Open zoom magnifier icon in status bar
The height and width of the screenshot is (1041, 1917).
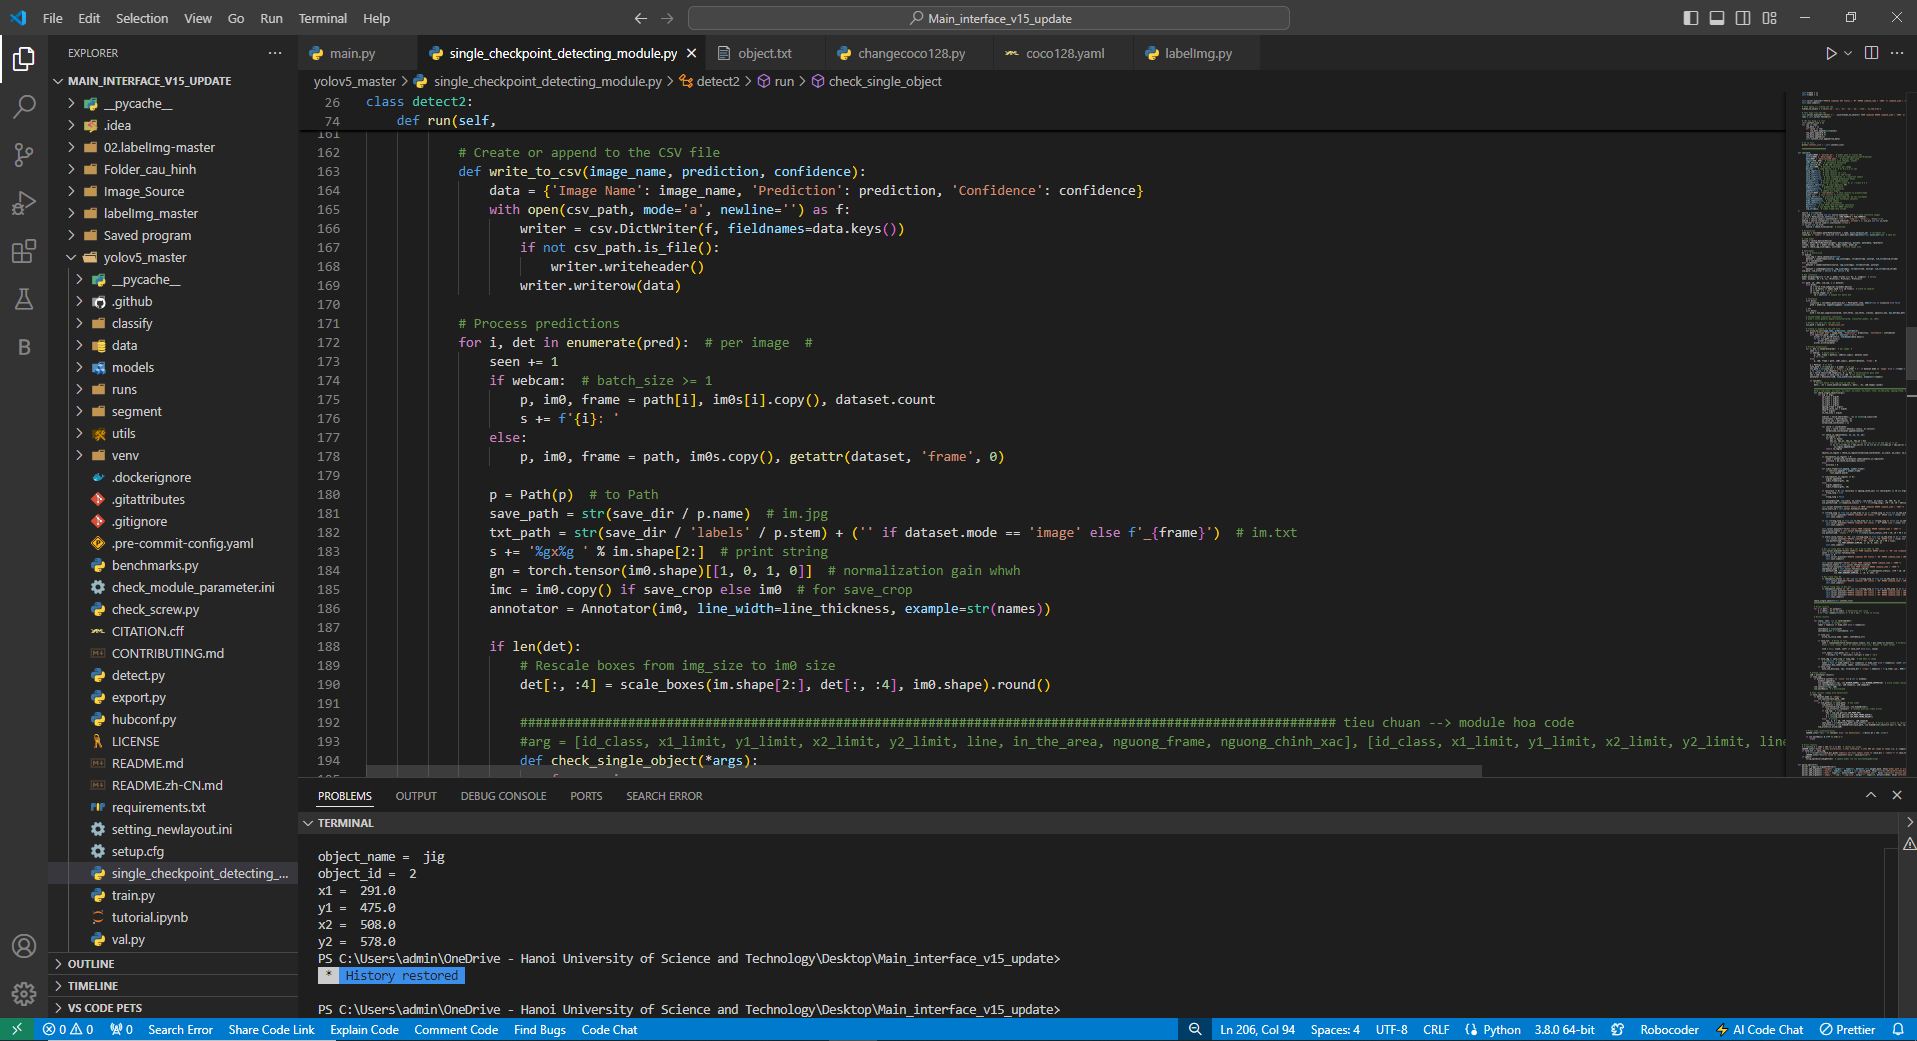1195,1030
